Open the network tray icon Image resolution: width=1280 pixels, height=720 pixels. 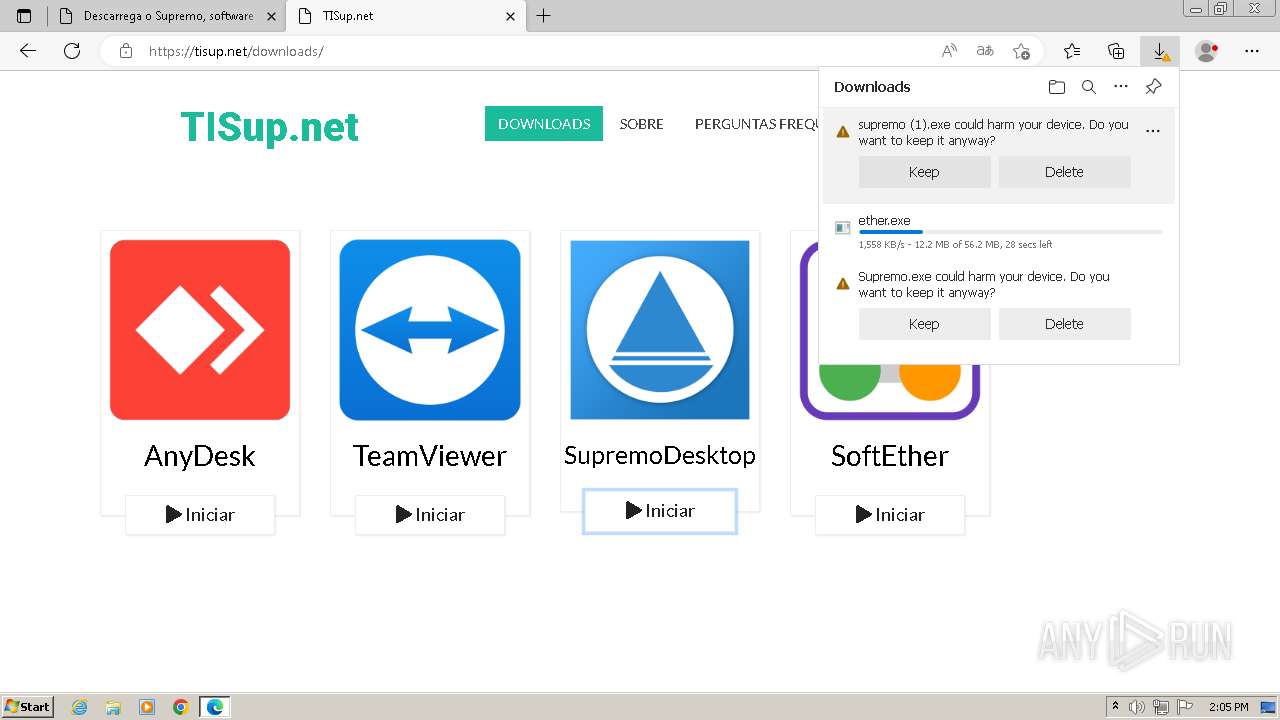coord(1161,707)
